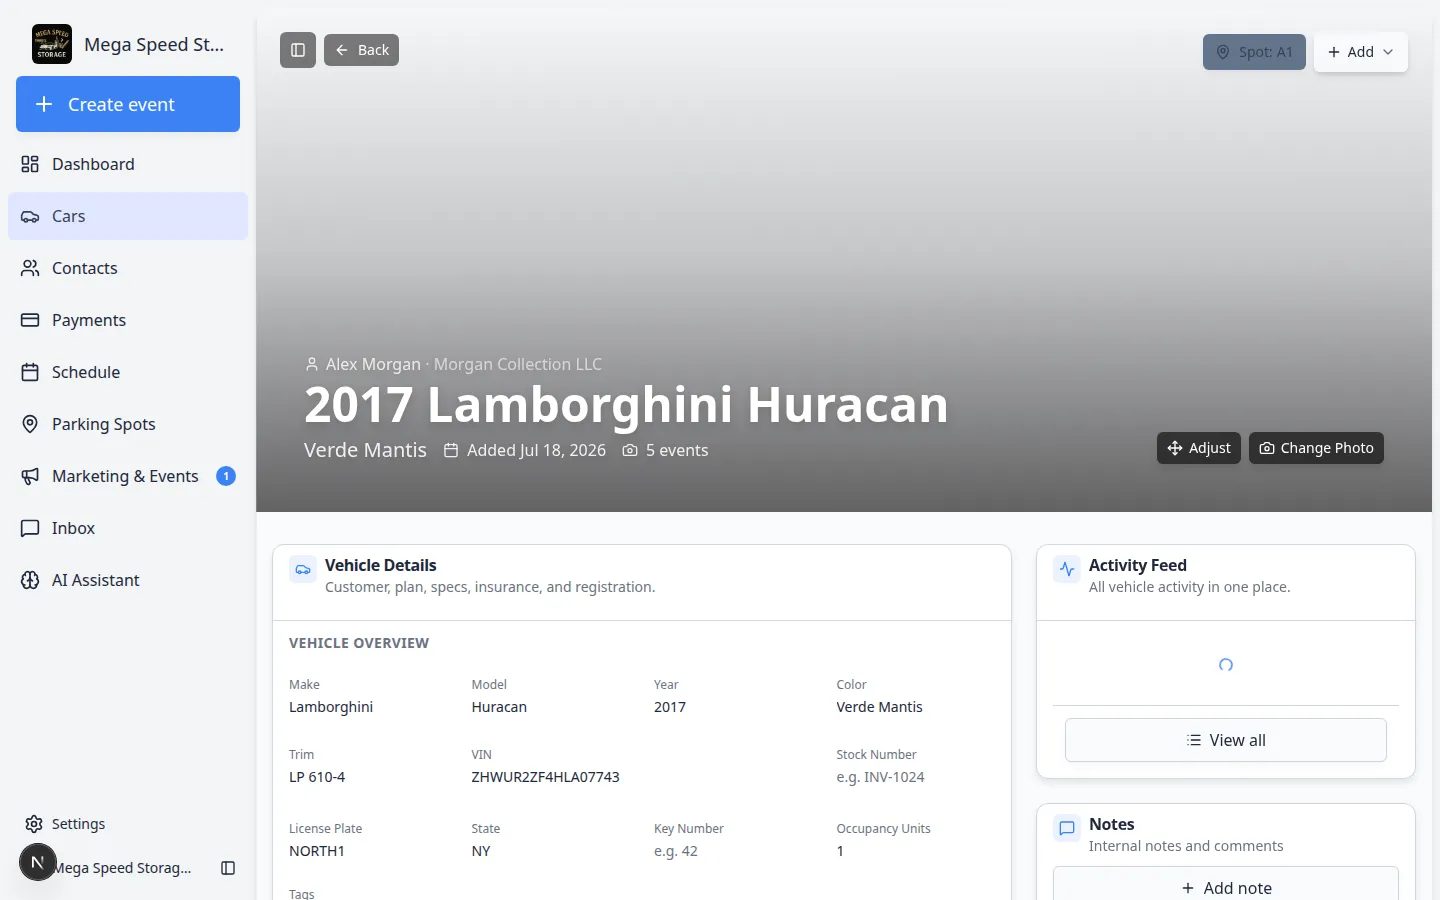Click the Added Jul 18, 2026 date

click(525, 450)
